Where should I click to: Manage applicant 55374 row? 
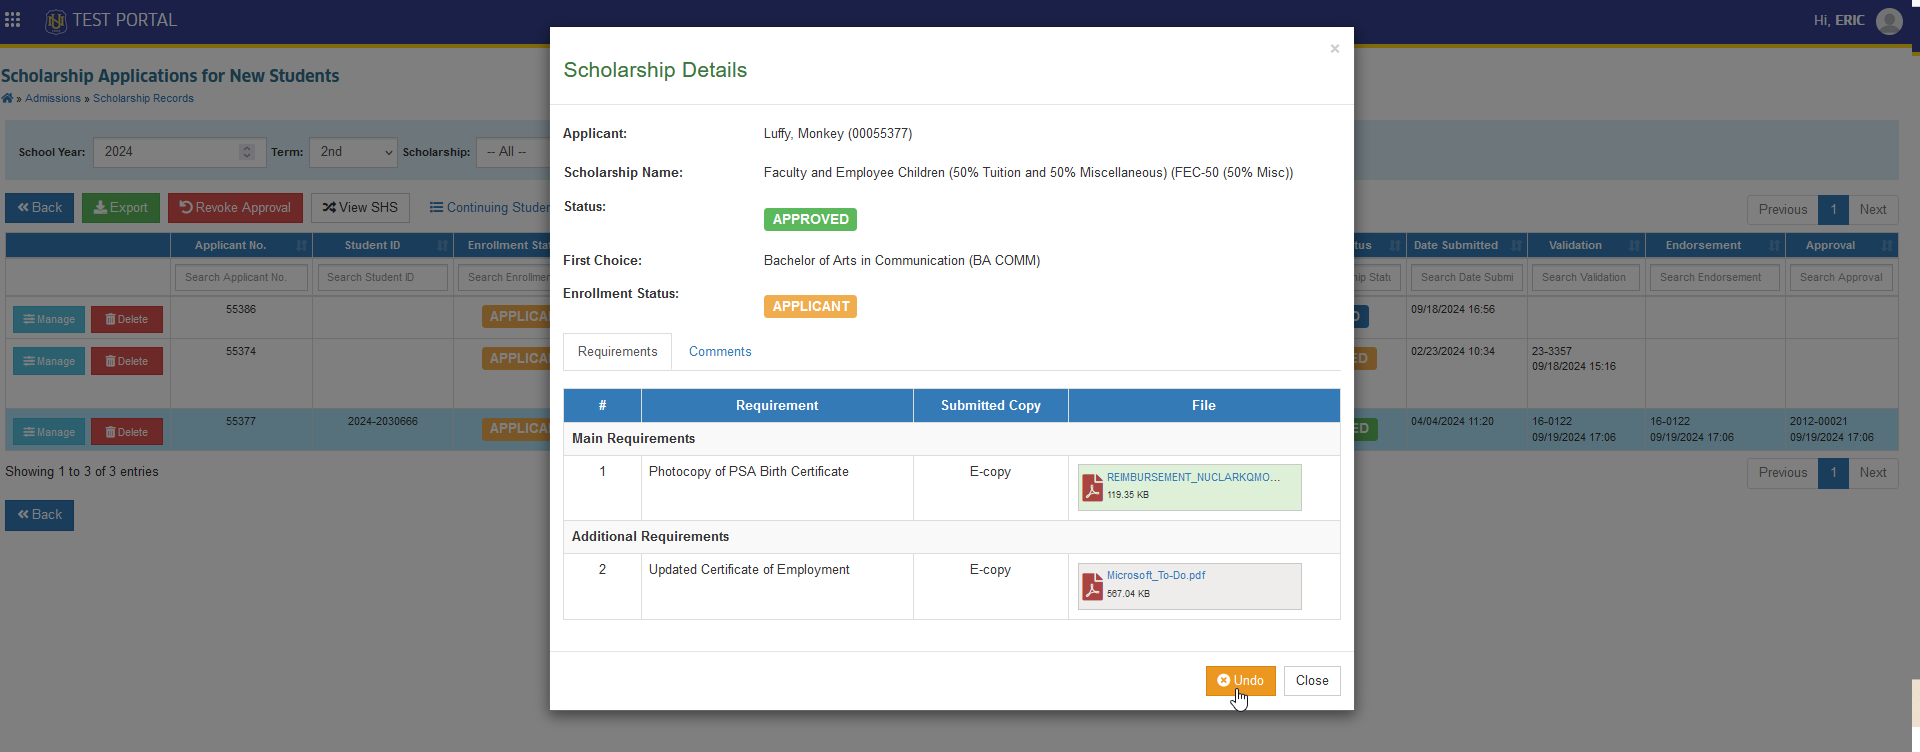point(49,362)
